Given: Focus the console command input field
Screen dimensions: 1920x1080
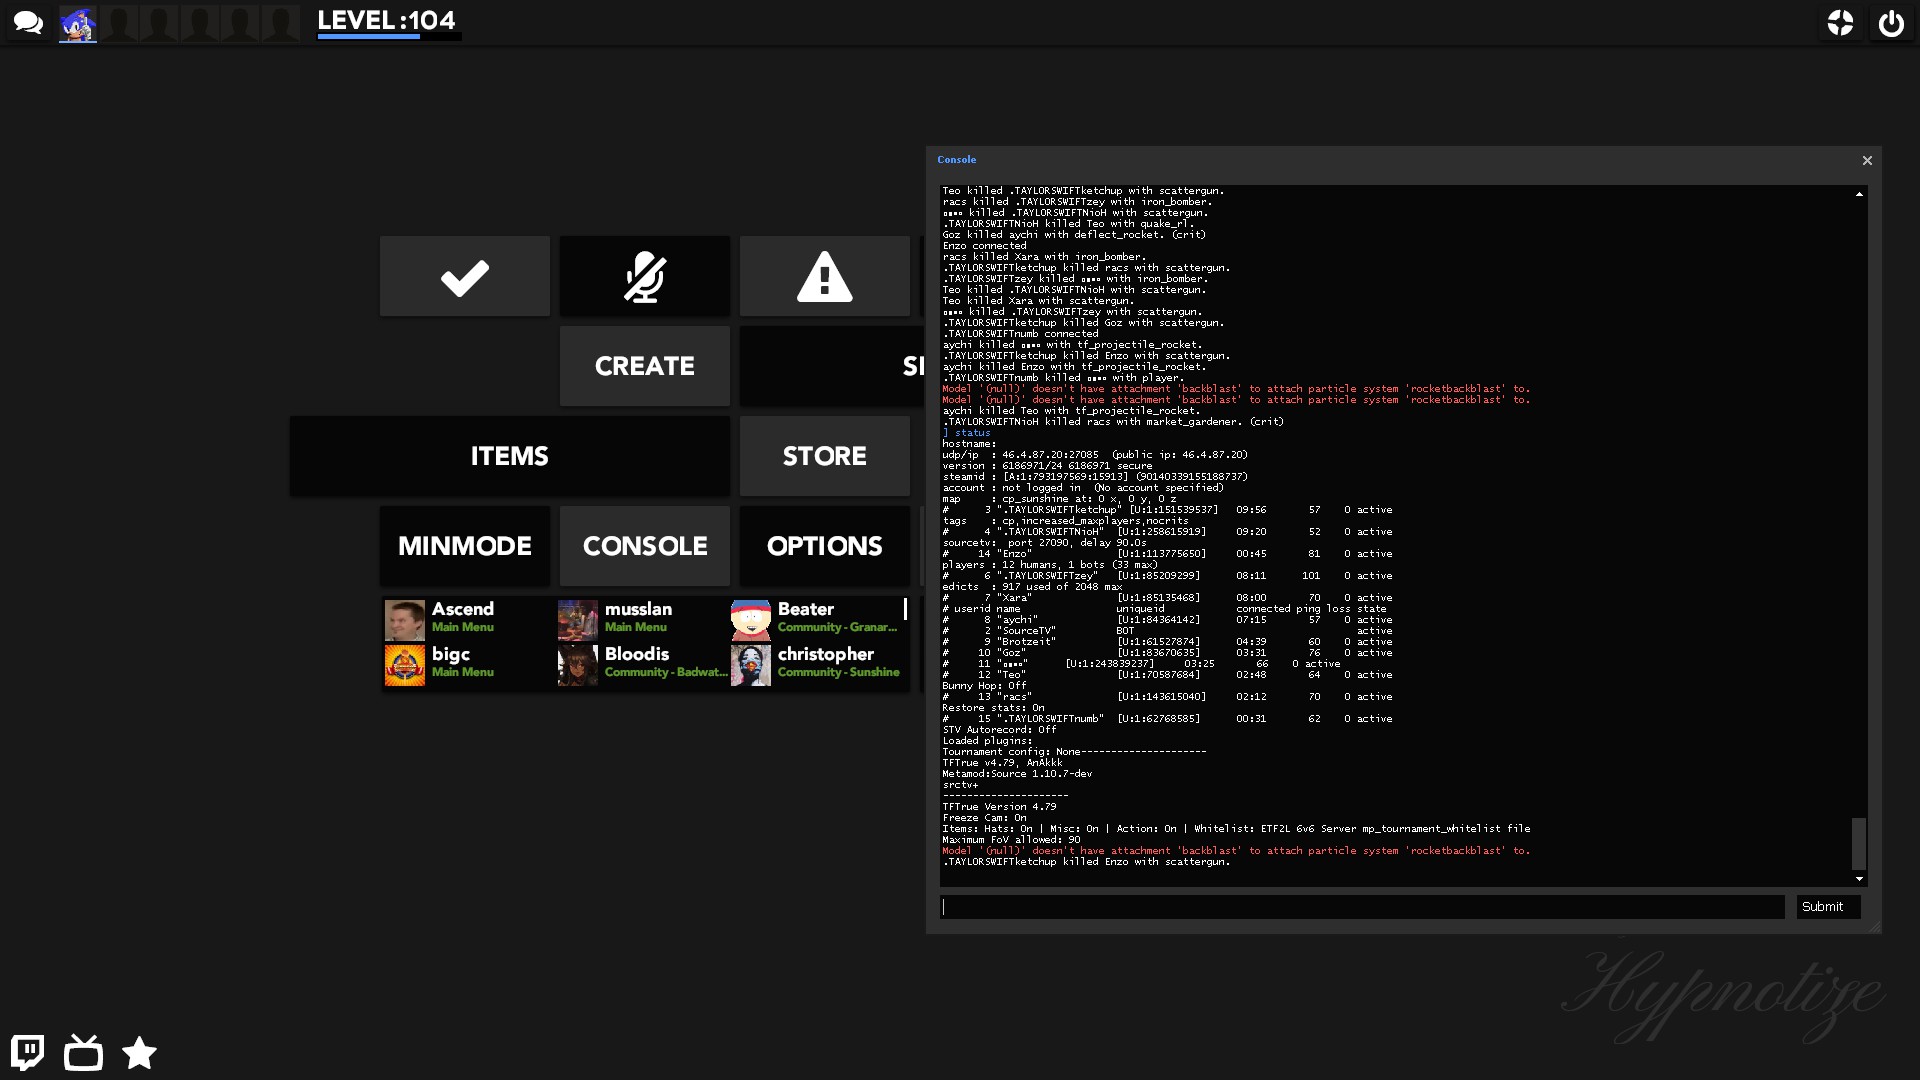Looking at the screenshot, I should pos(1361,907).
